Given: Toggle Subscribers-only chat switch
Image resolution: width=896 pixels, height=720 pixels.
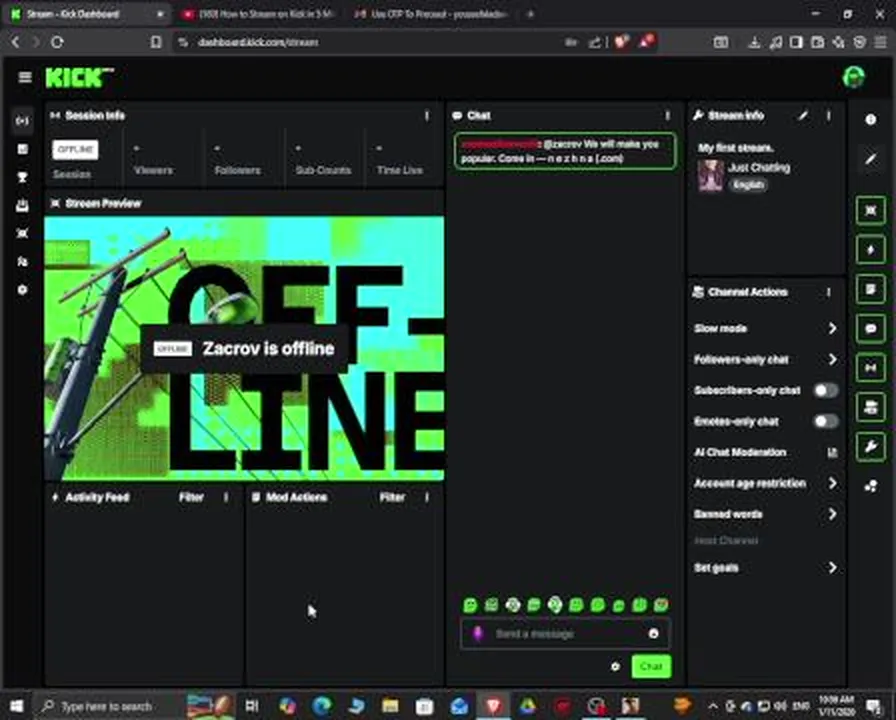Looking at the screenshot, I should [826, 390].
